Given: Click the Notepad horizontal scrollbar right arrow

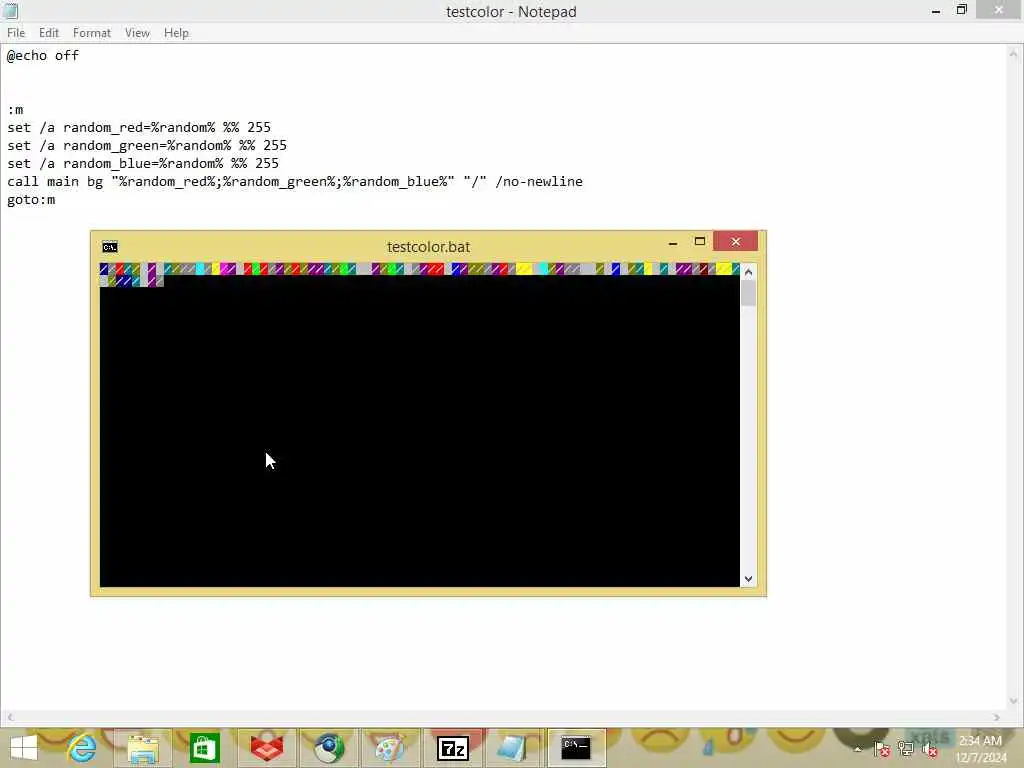Looking at the screenshot, I should point(997,717).
